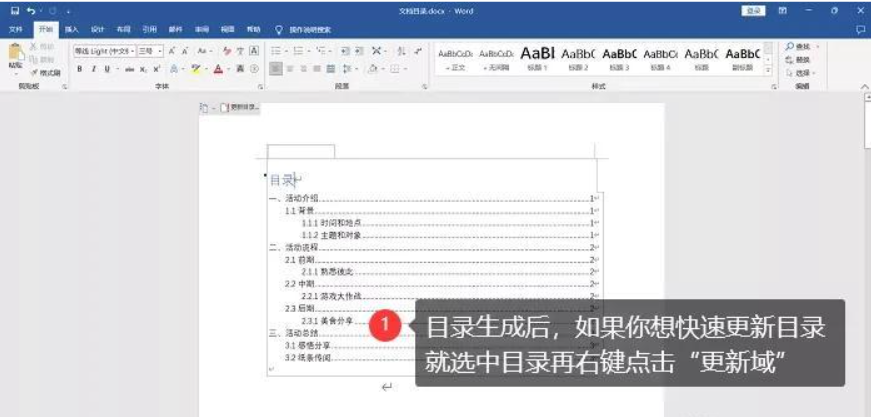Switch to the 设计 (Design) tab

[98, 29]
